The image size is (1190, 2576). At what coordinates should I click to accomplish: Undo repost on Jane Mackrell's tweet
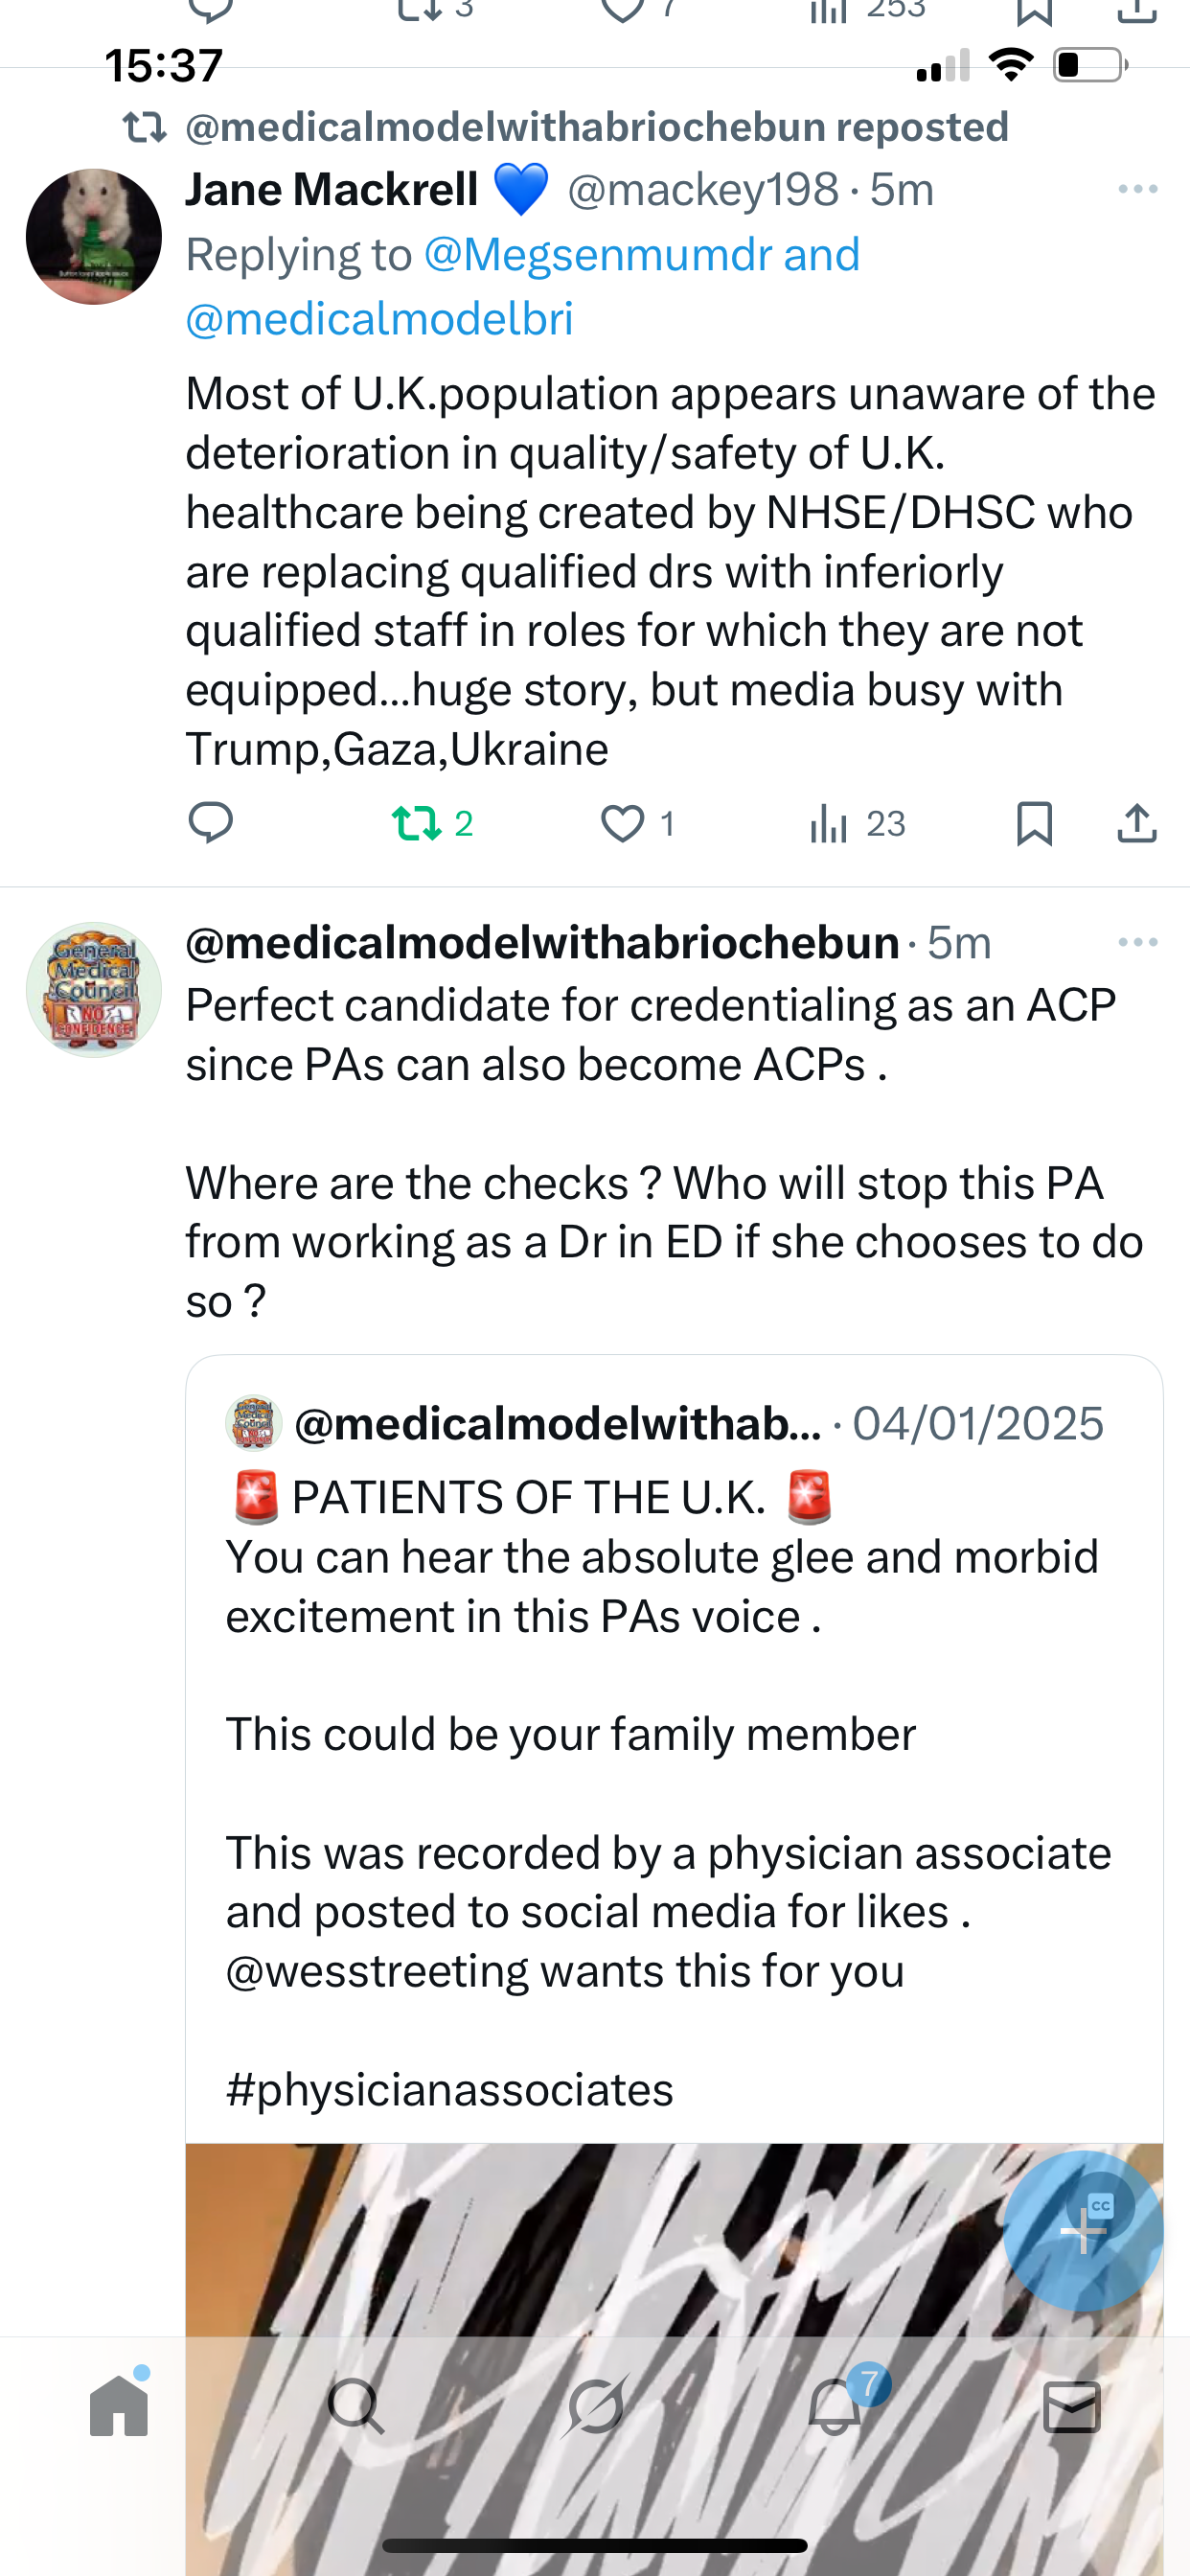pyautogui.click(x=417, y=823)
